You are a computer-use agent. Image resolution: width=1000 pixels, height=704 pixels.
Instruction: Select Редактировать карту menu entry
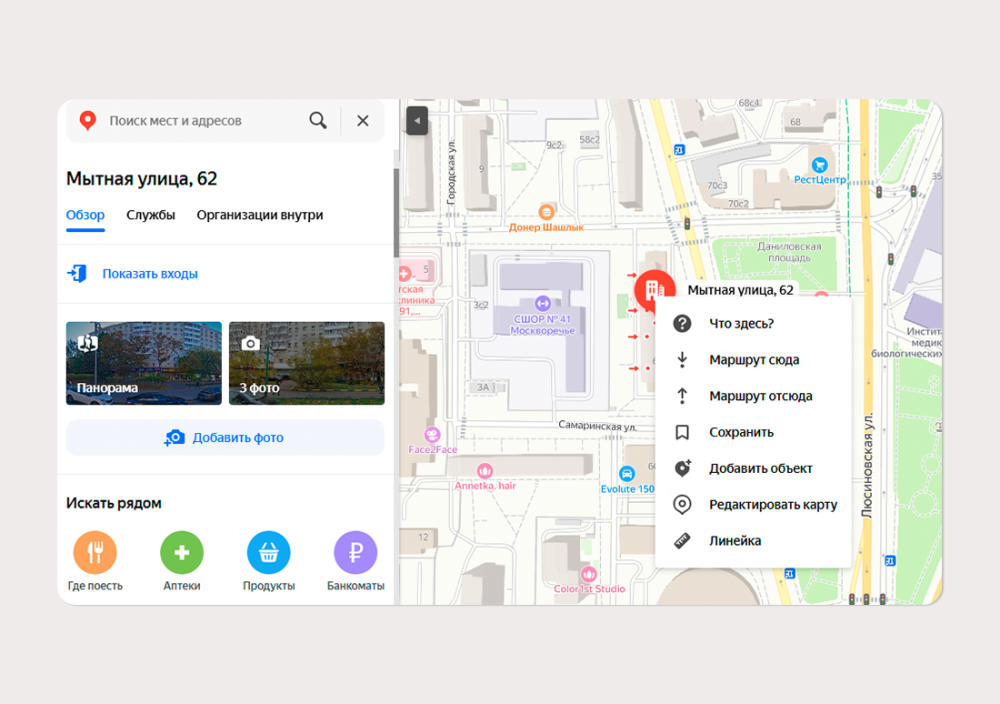[753, 504]
